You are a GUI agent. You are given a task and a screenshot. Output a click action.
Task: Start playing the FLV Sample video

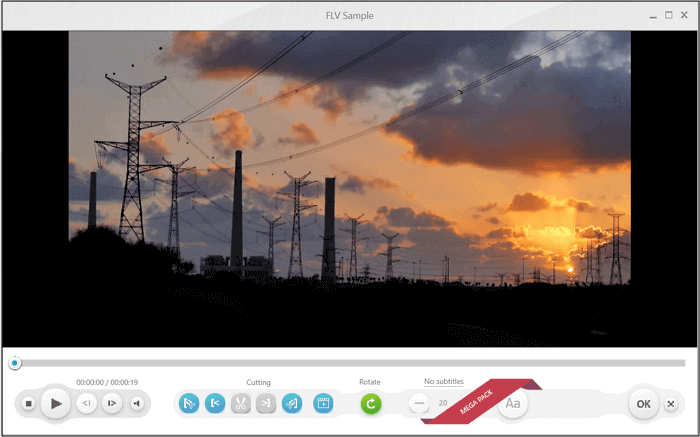point(57,404)
